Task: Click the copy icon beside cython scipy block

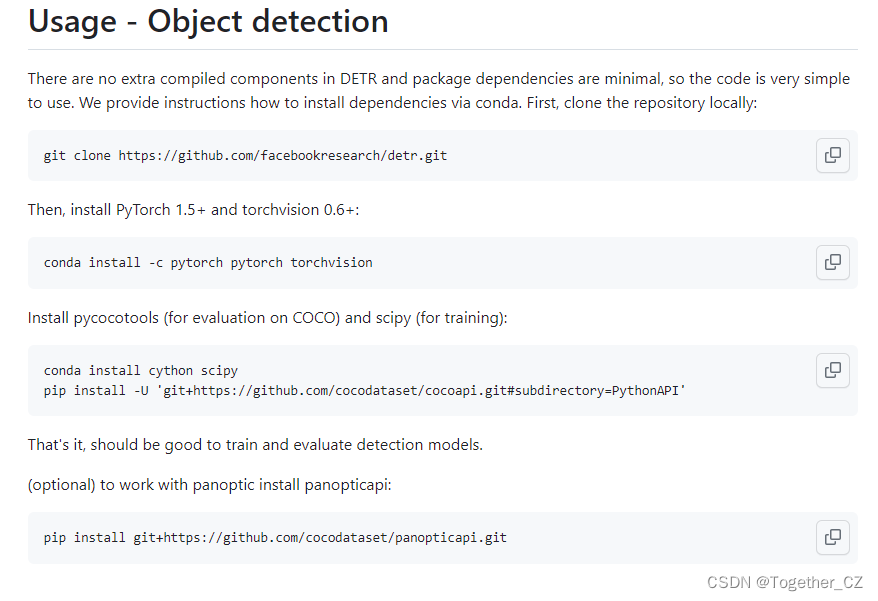Action: (833, 370)
